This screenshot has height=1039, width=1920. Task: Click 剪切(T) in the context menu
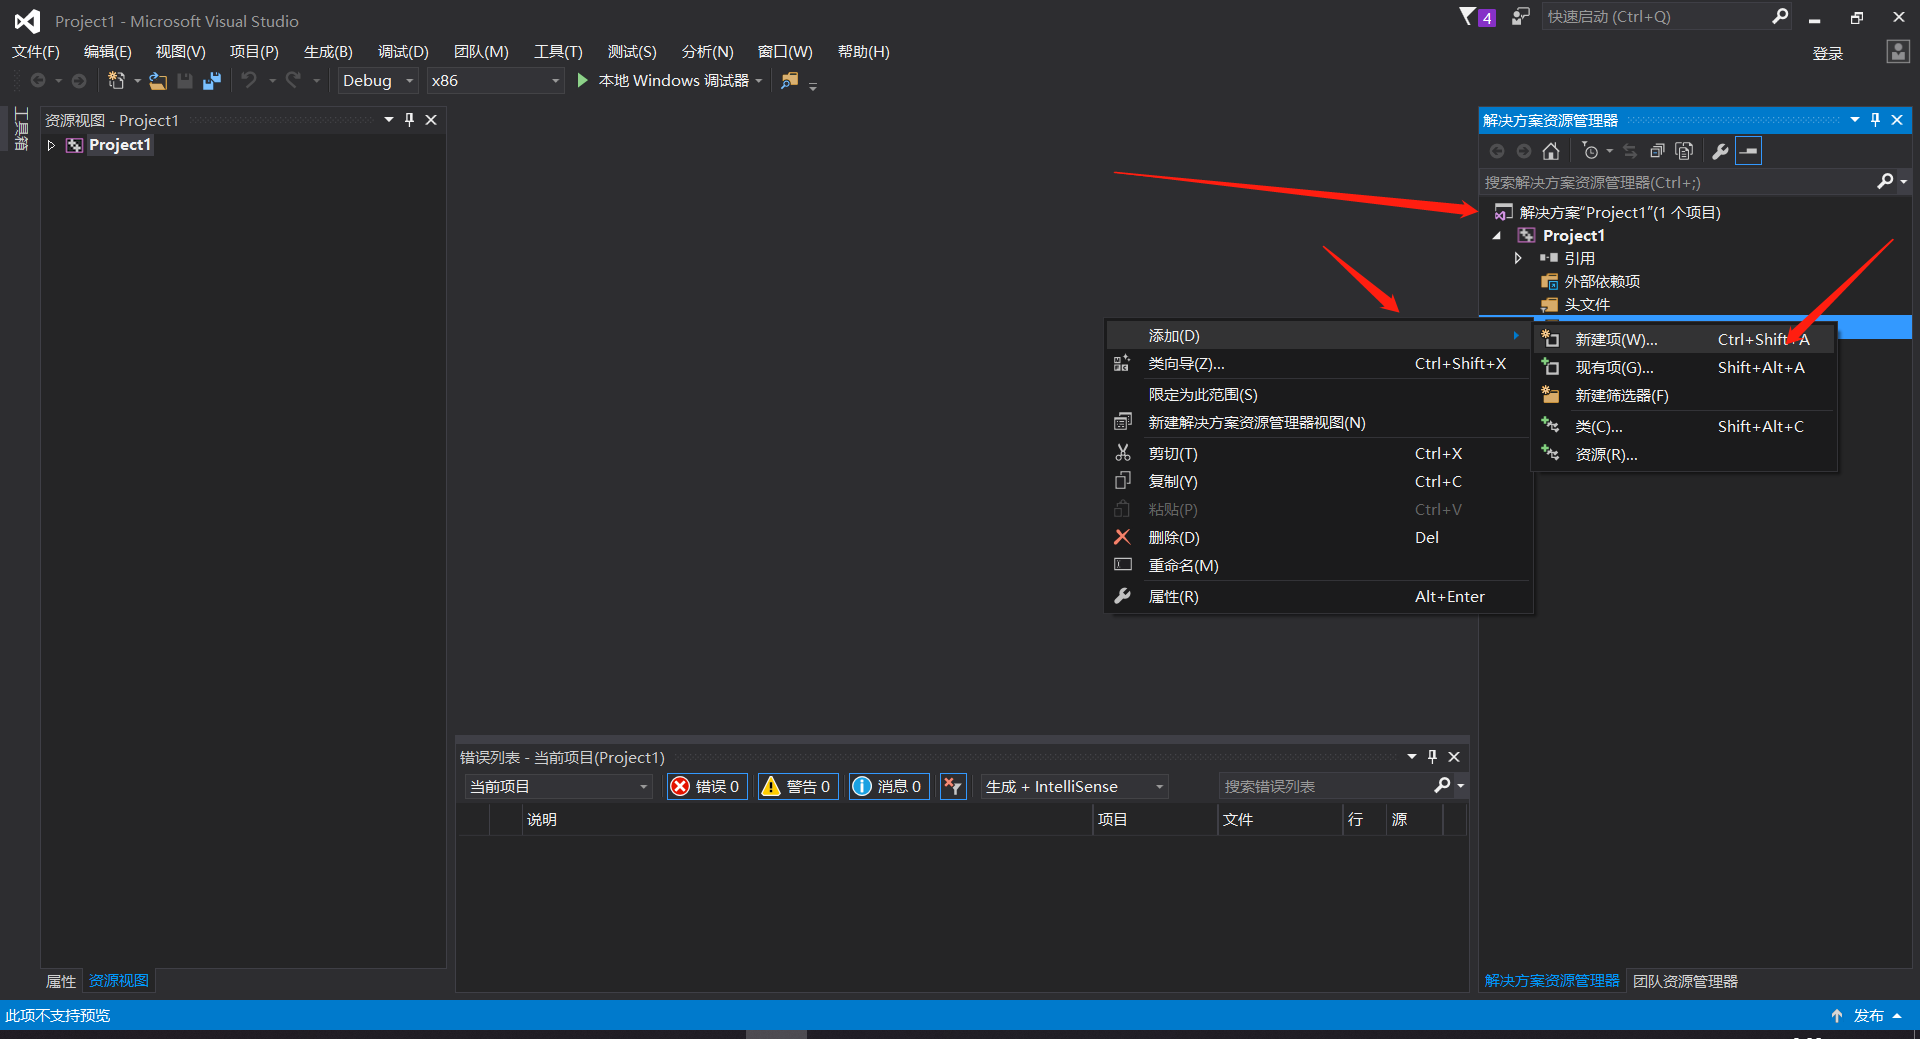pyautogui.click(x=1318, y=453)
